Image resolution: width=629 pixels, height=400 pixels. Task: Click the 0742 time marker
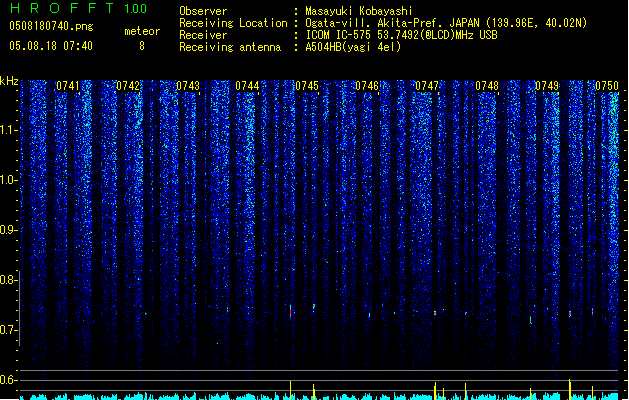coord(128,86)
